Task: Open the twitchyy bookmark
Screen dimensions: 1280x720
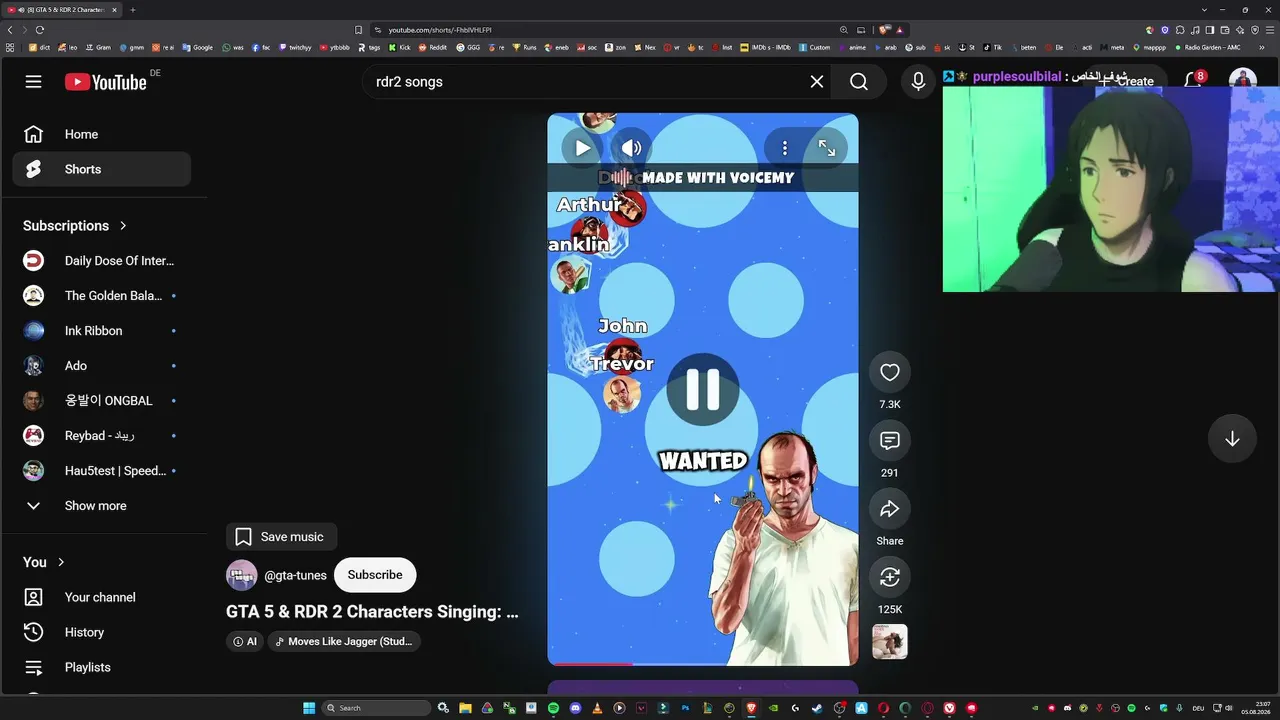Action: [x=295, y=47]
